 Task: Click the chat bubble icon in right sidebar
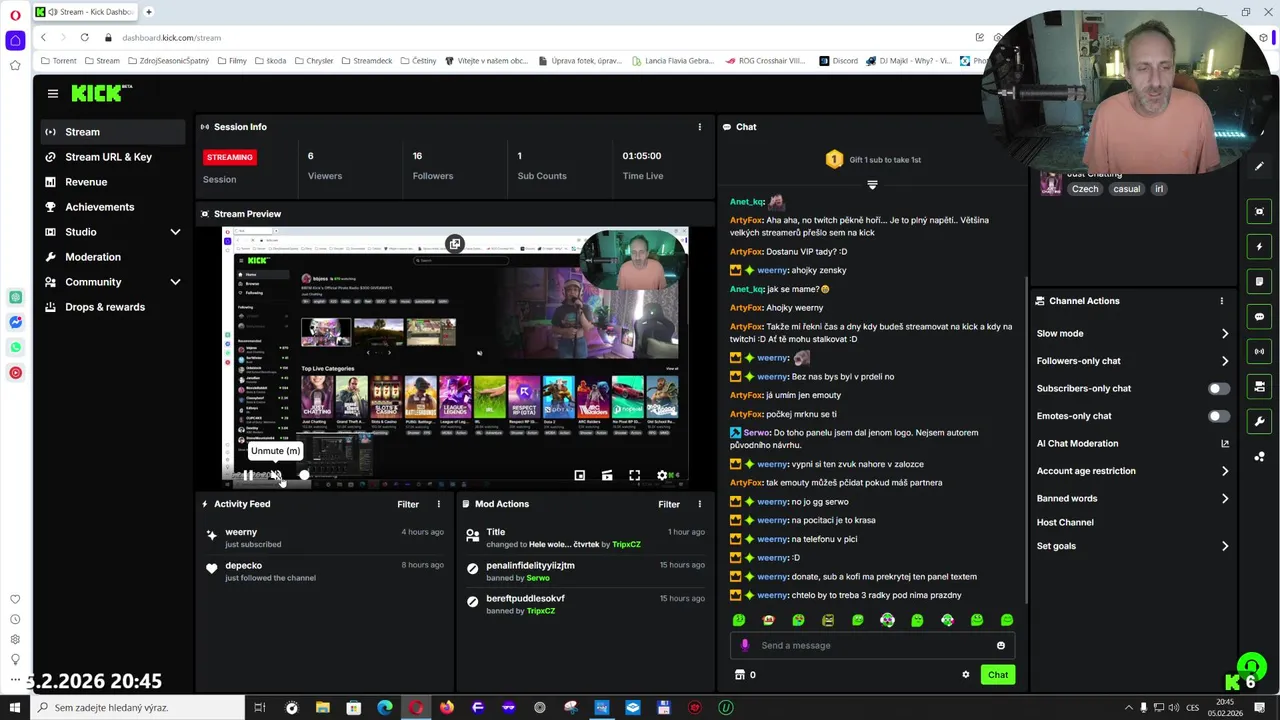pos(1259,317)
